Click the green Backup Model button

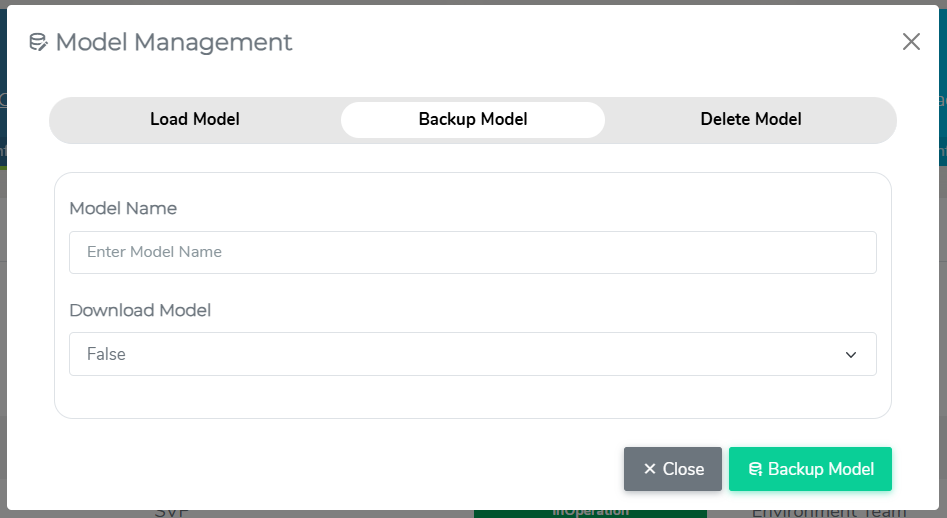click(810, 469)
